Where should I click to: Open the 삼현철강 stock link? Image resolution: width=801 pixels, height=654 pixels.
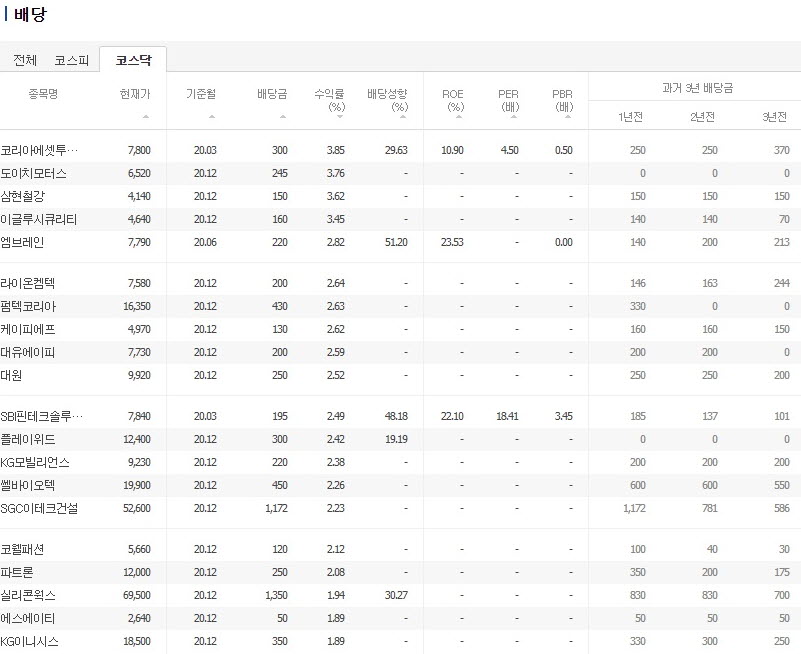(x=22, y=196)
